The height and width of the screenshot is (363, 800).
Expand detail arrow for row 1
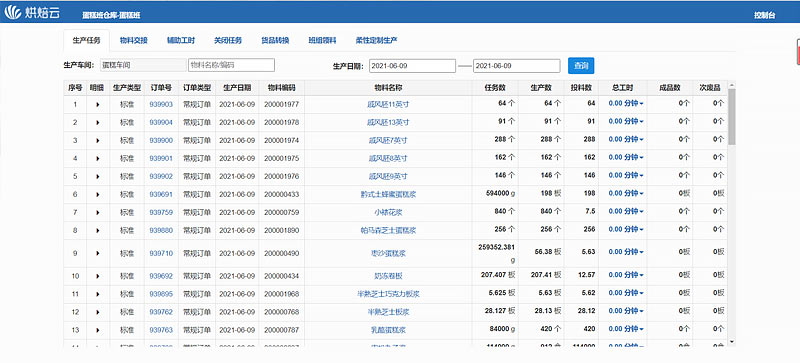97,104
